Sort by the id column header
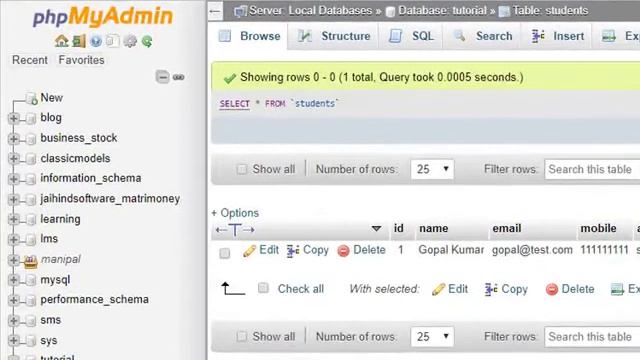Screen dimensions: 640x360 tap(398, 228)
